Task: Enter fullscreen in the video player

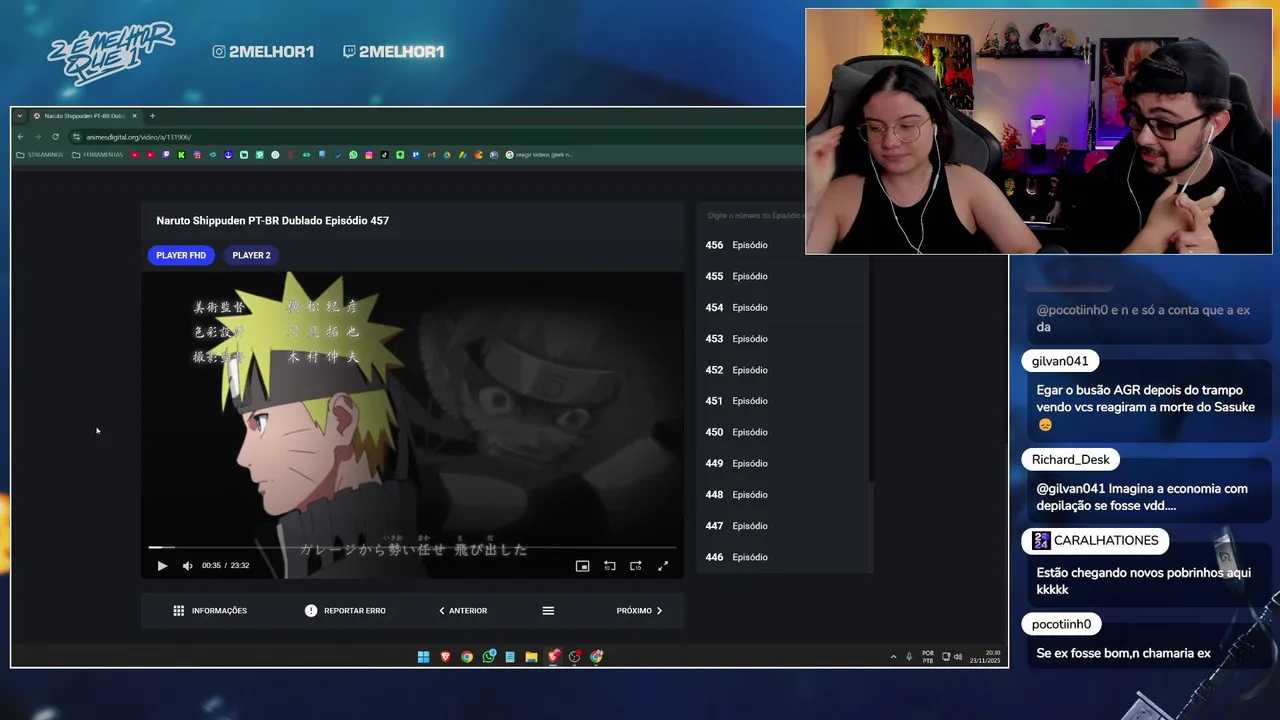Action: pyautogui.click(x=662, y=566)
